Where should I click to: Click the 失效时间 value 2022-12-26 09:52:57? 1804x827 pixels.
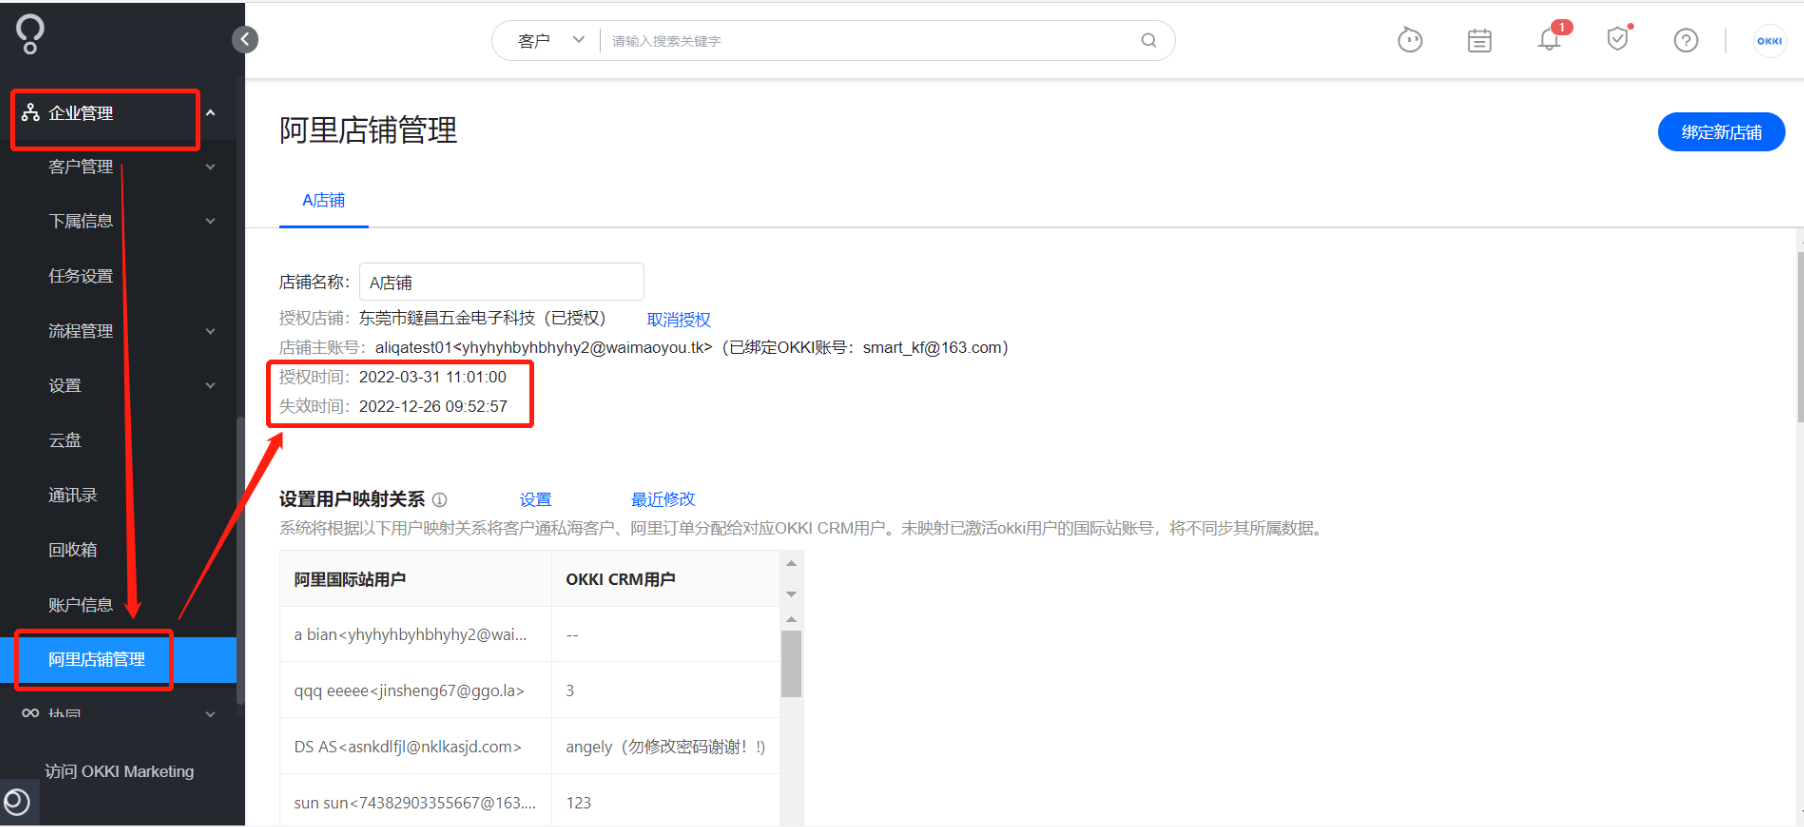pyautogui.click(x=433, y=406)
